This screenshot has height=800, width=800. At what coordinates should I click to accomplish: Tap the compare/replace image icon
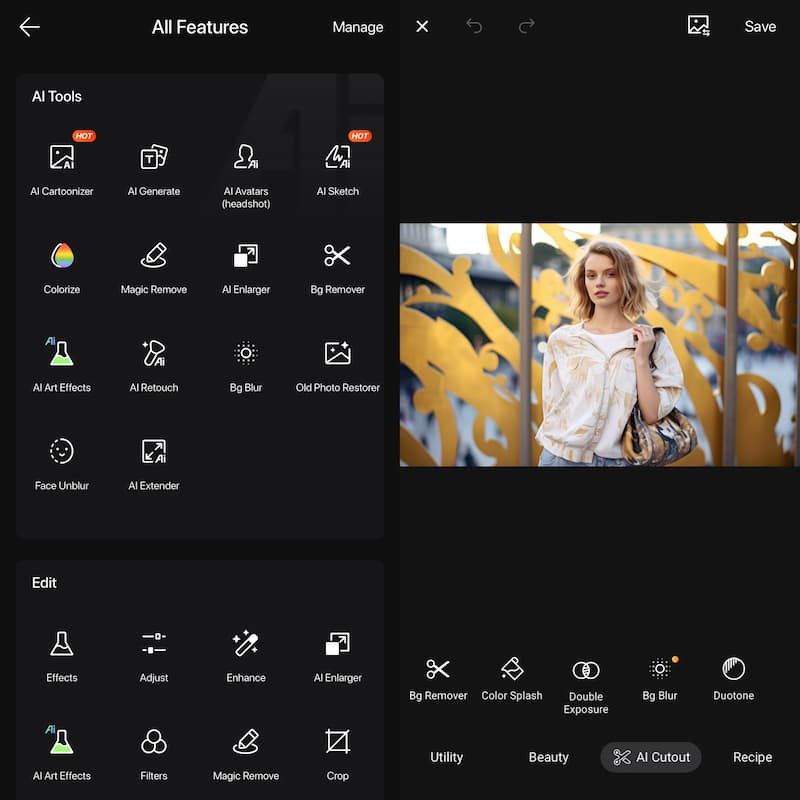click(698, 26)
